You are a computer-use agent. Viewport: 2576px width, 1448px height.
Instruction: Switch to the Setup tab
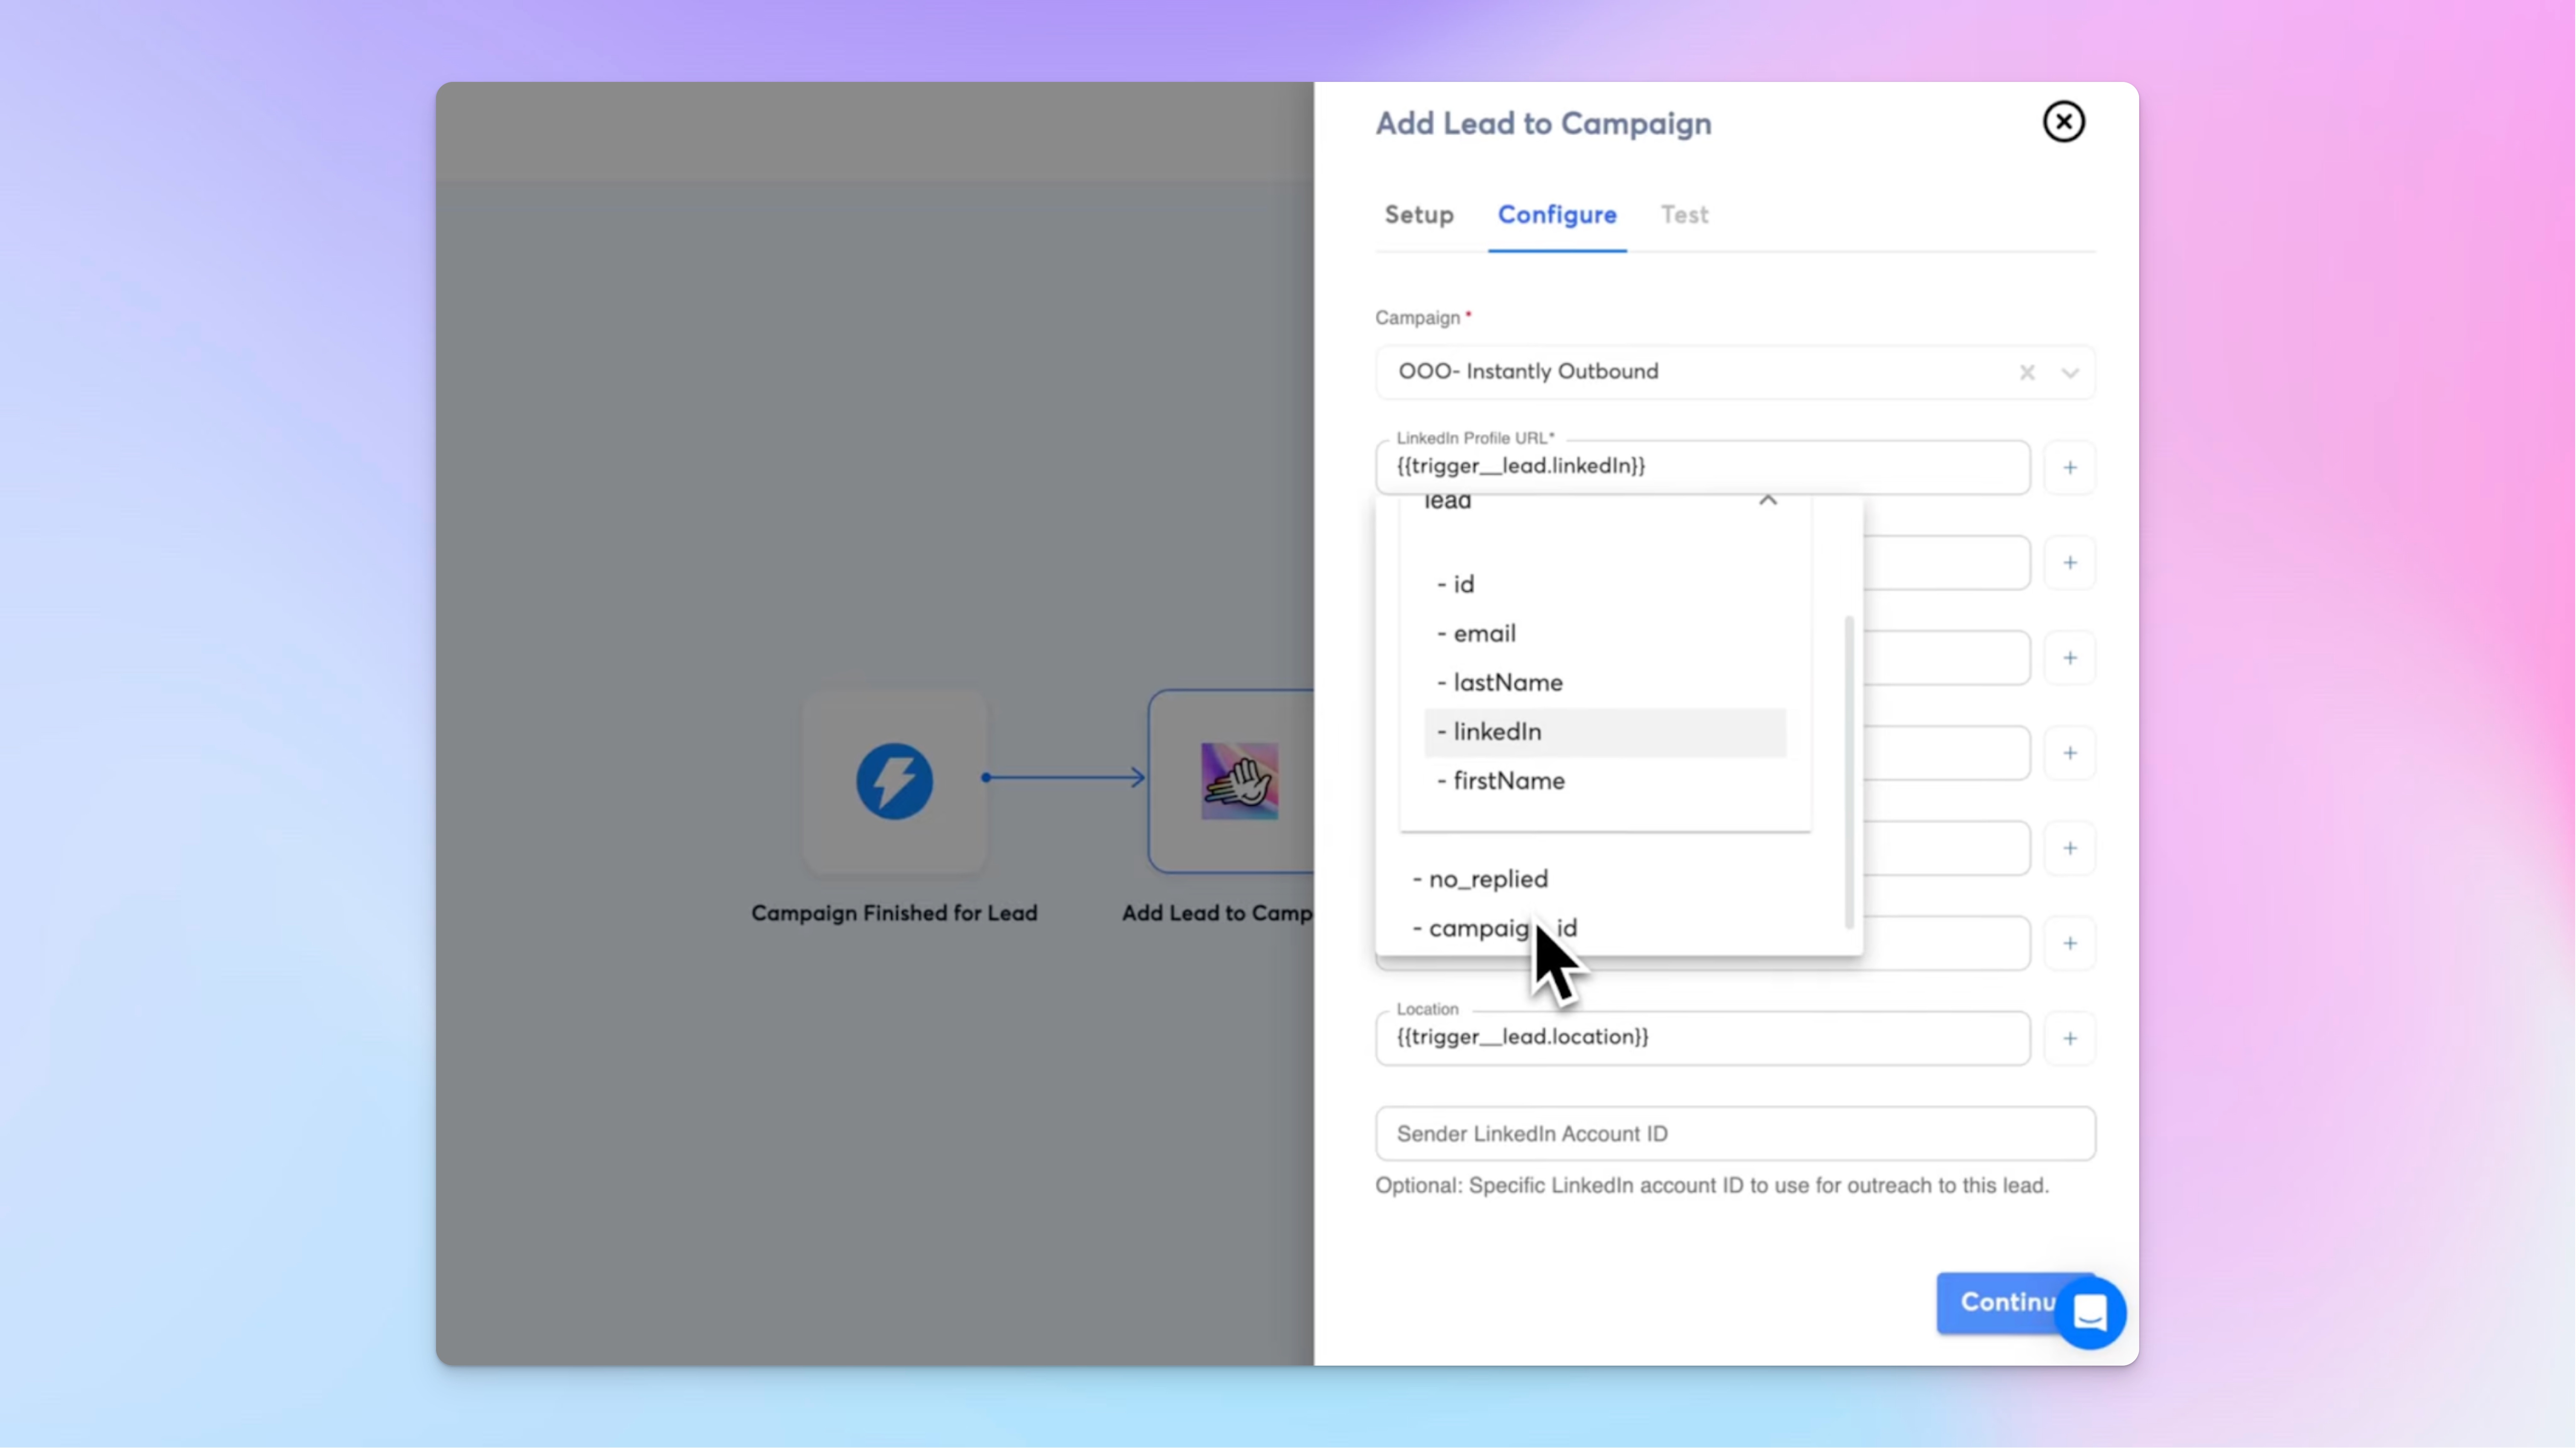tap(1418, 215)
